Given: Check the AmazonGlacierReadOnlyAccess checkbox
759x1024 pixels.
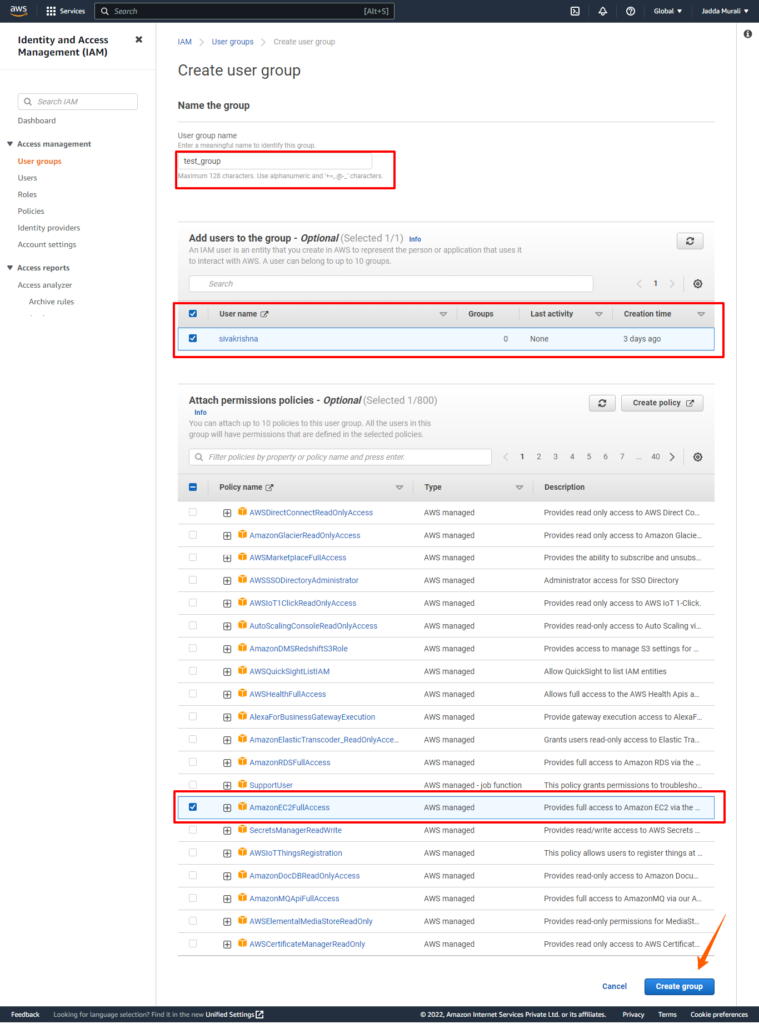Looking at the screenshot, I should point(193,535).
